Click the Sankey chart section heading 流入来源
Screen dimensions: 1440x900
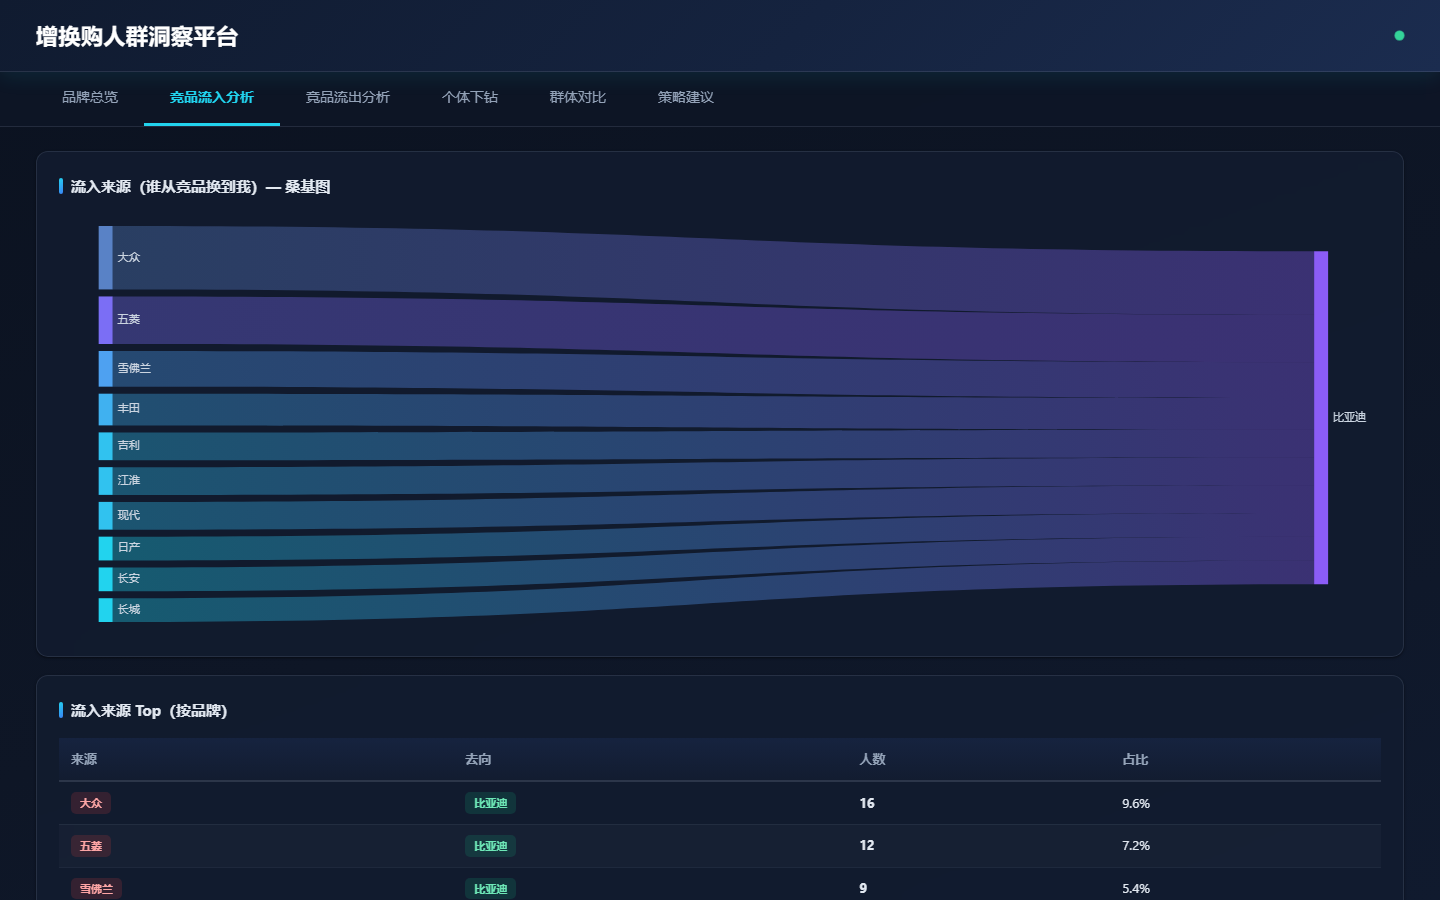click(x=200, y=187)
